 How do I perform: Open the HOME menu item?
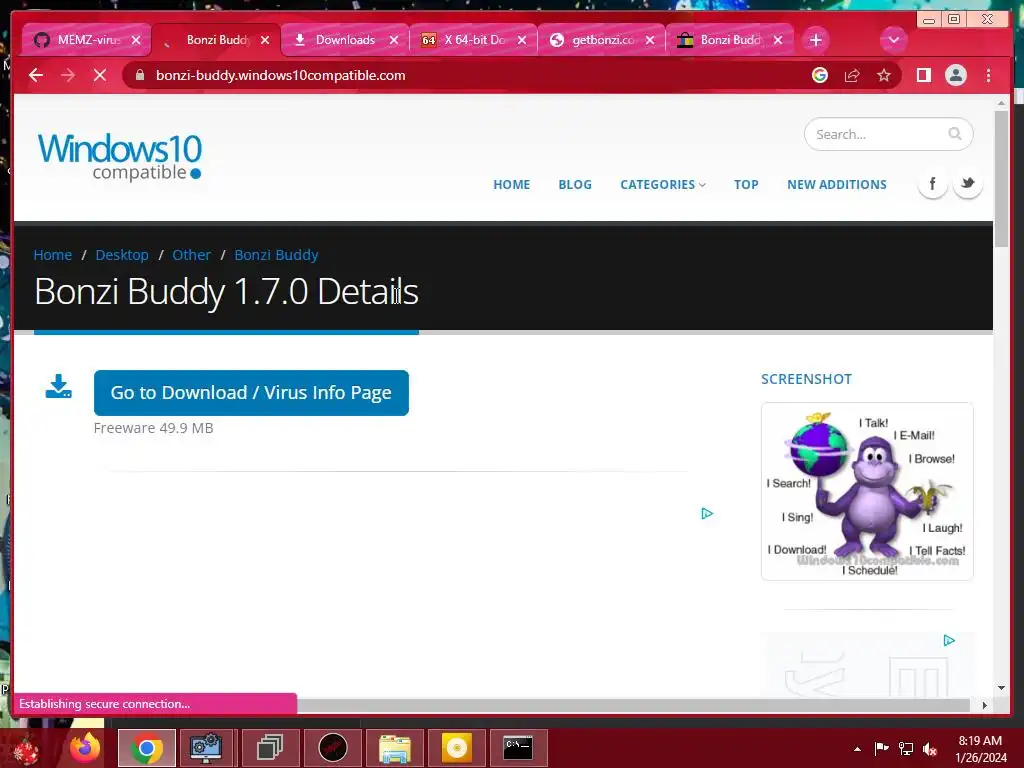(511, 185)
